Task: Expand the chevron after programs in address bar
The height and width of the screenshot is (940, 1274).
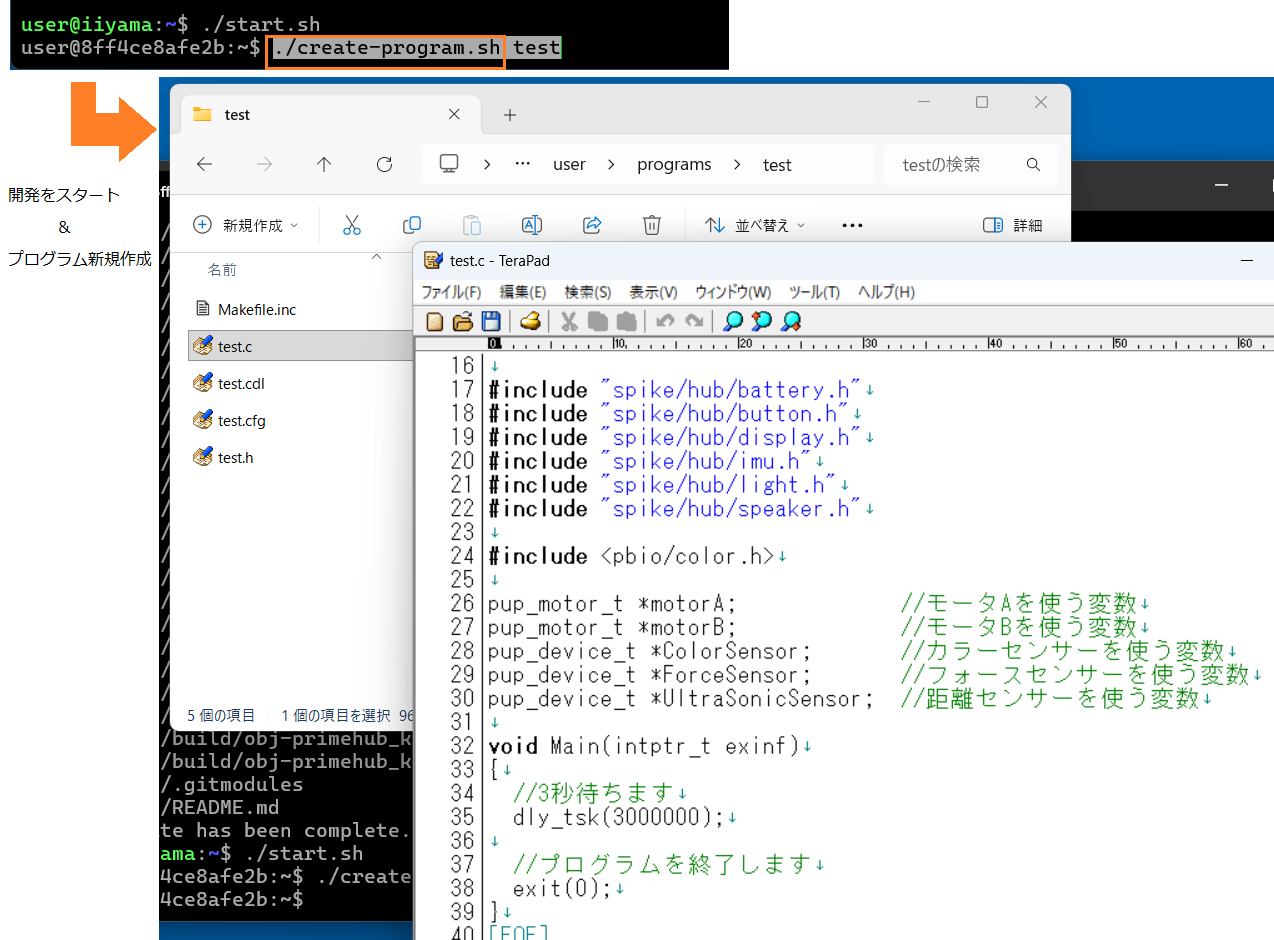Action: tap(737, 165)
